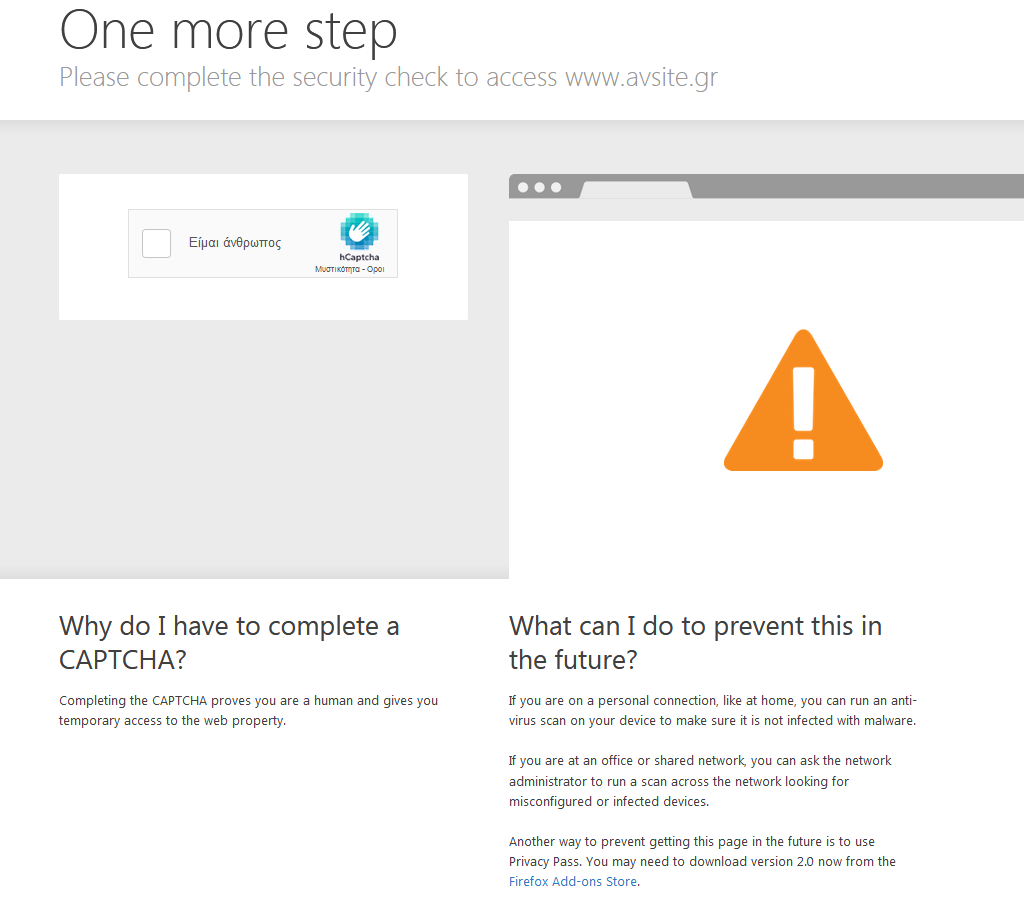Viewport: 1024px width, 907px height.
Task: Click the first dot in the browser illustration
Action: point(523,187)
